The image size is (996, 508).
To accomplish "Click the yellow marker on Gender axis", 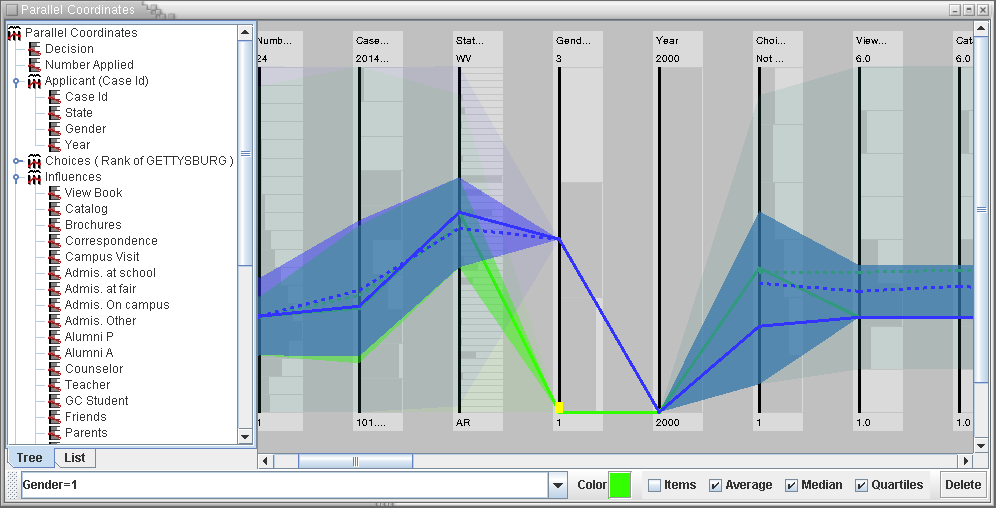I will [559, 407].
